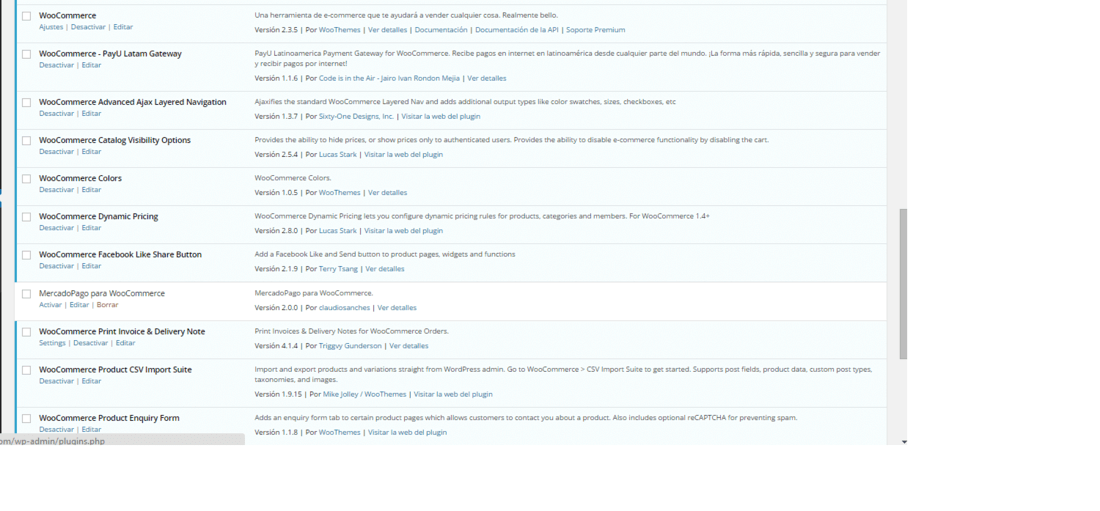Editar Product CSV Import Suite
The width and height of the screenshot is (1100, 511).
(x=91, y=381)
